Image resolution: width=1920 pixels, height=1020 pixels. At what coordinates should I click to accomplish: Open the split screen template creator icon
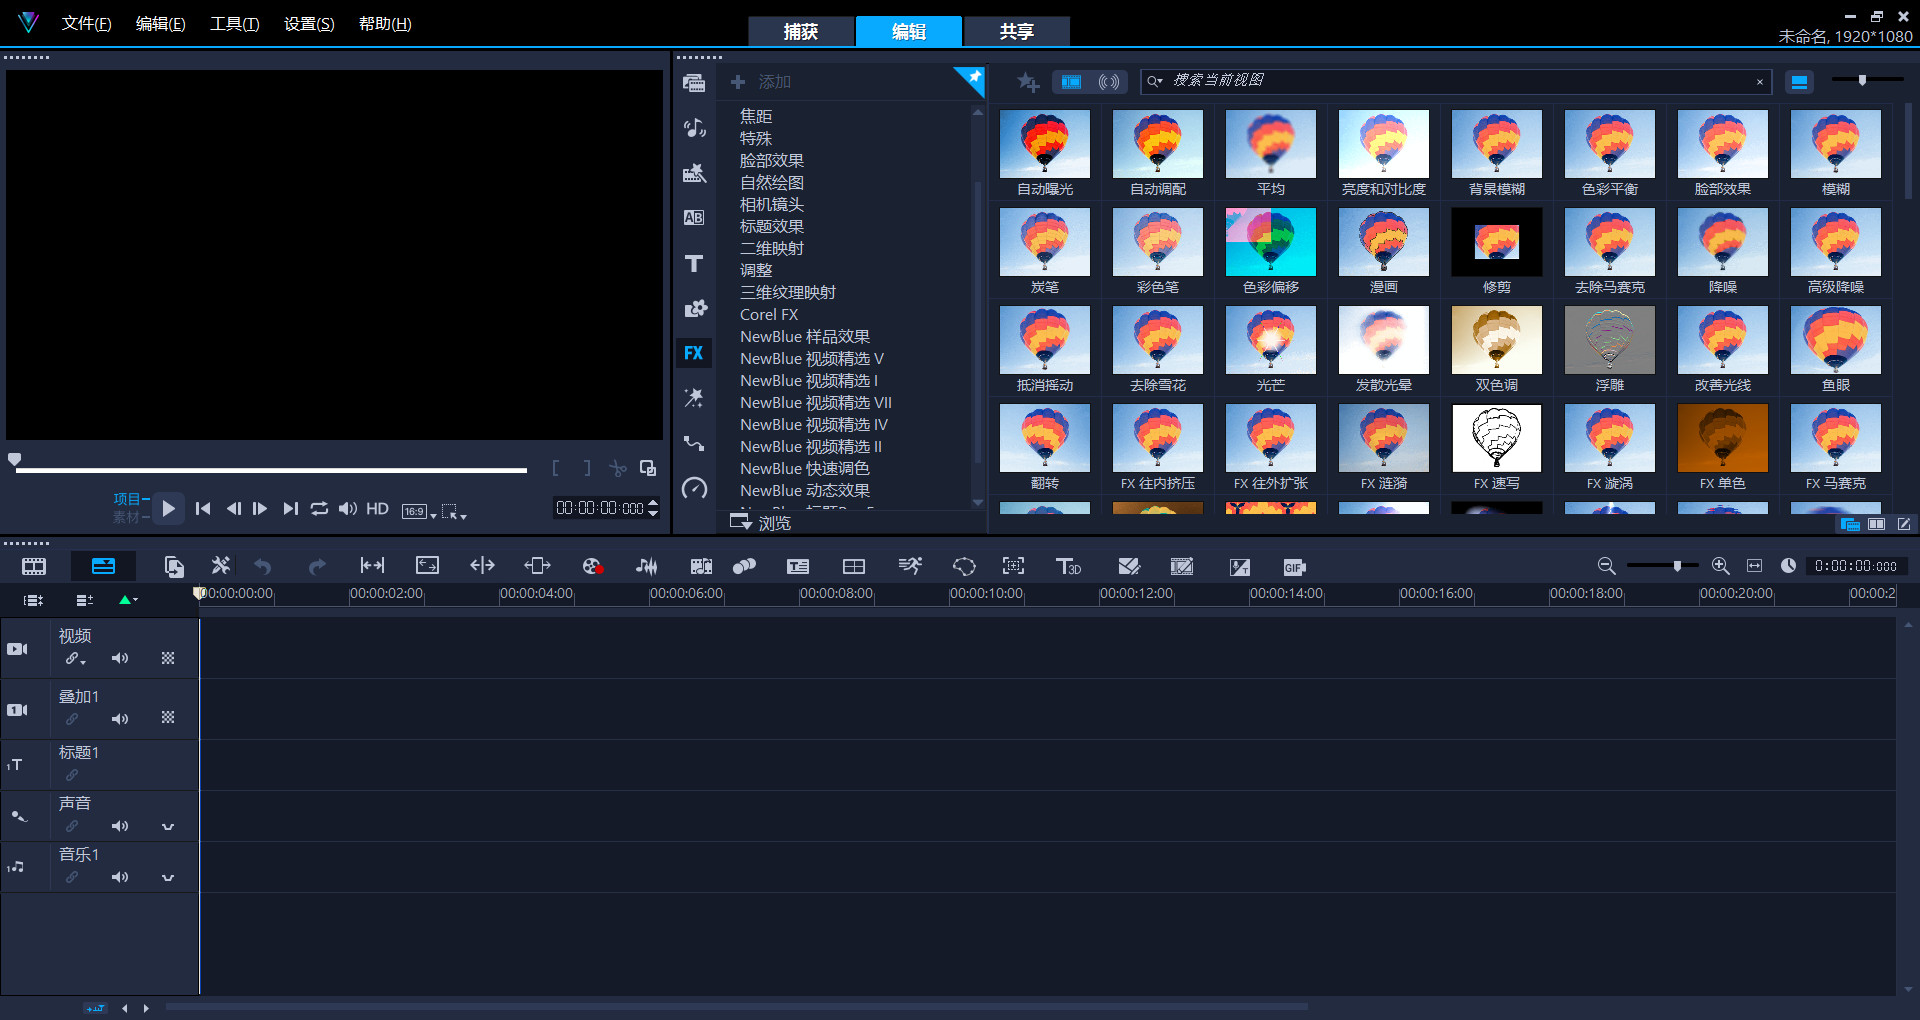pos(854,566)
